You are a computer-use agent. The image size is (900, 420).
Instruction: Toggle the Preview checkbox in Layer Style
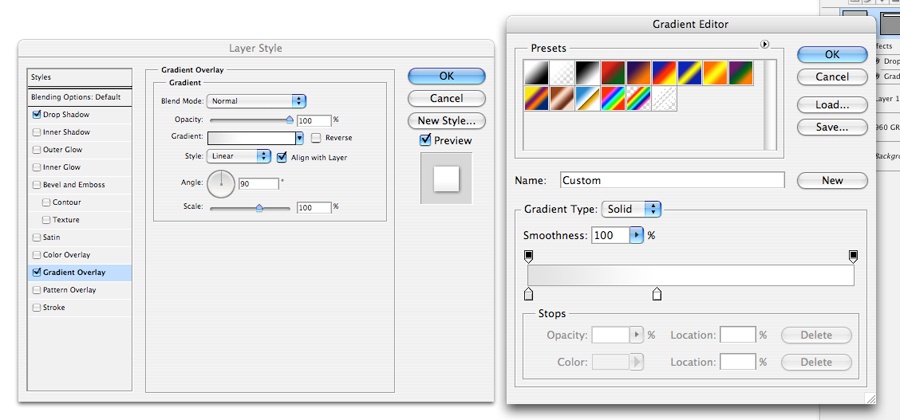425,140
